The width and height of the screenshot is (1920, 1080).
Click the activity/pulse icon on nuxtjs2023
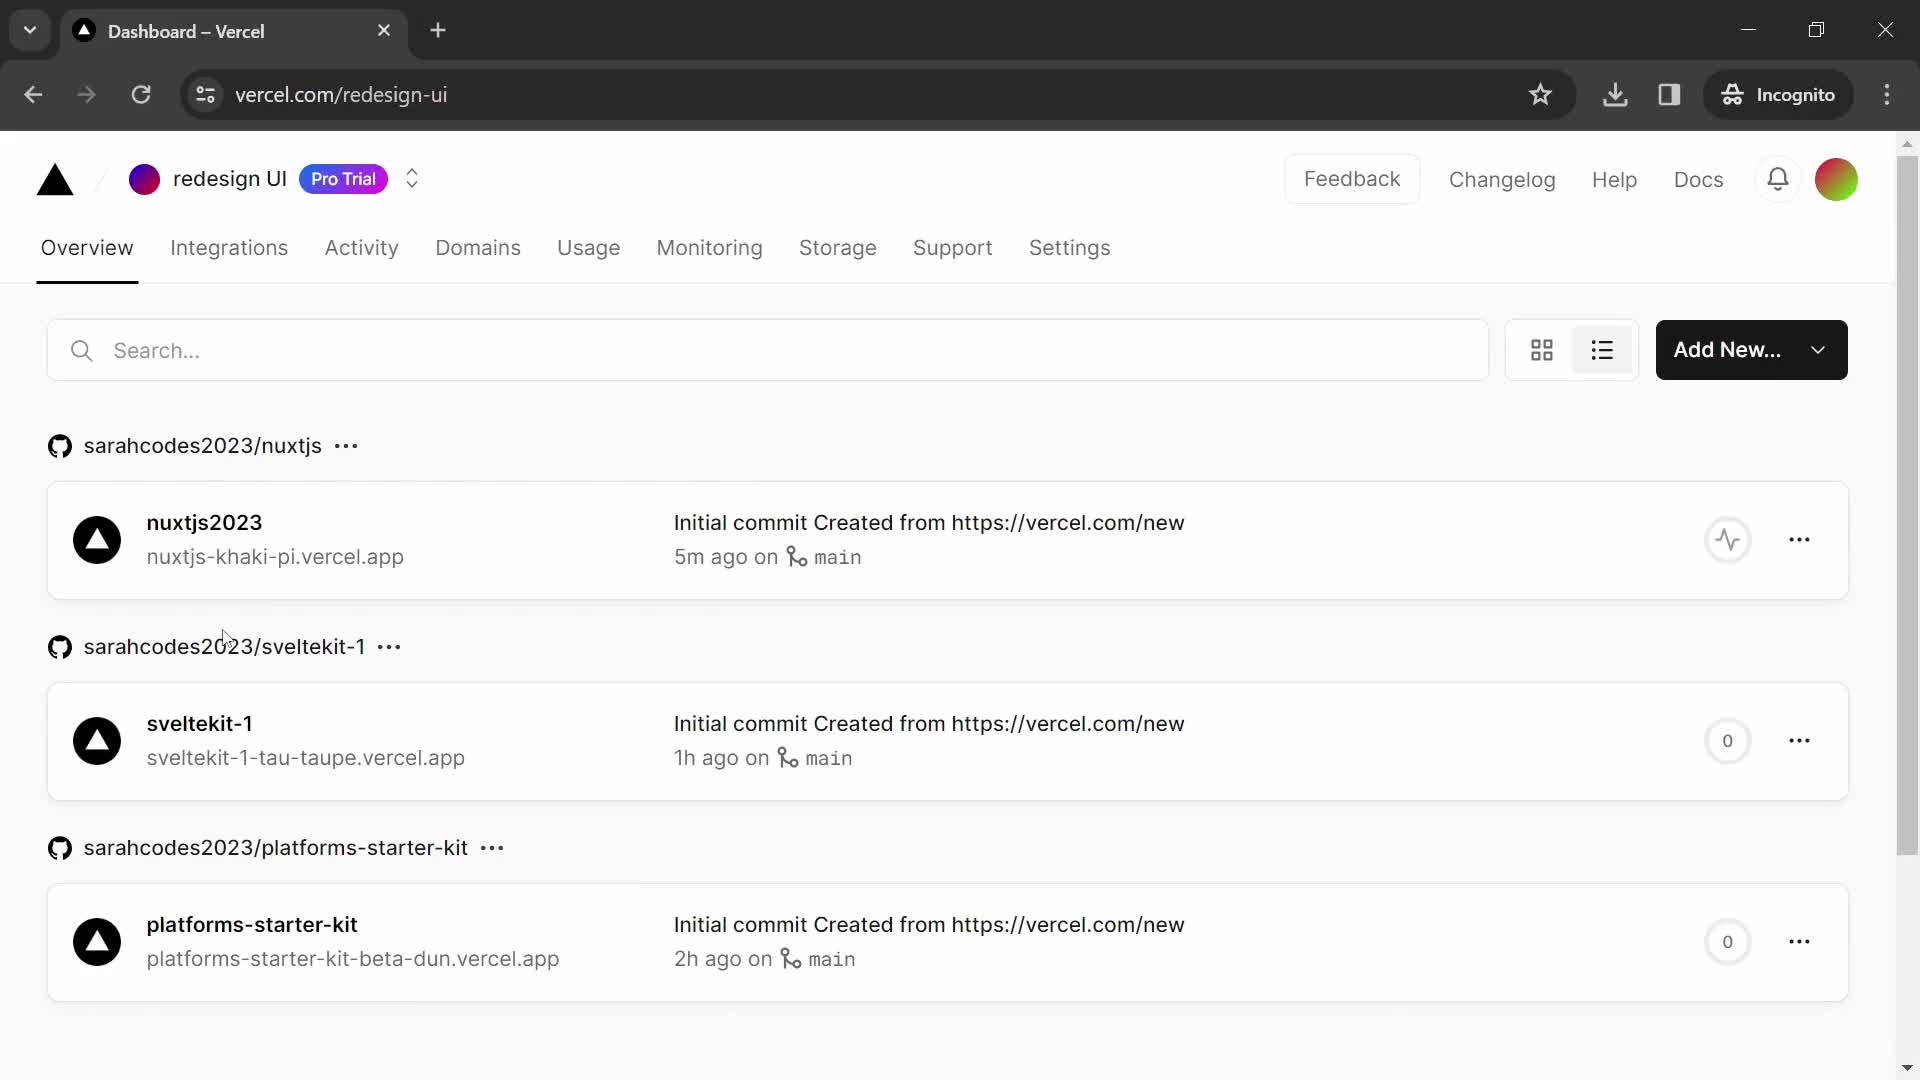(x=1729, y=538)
